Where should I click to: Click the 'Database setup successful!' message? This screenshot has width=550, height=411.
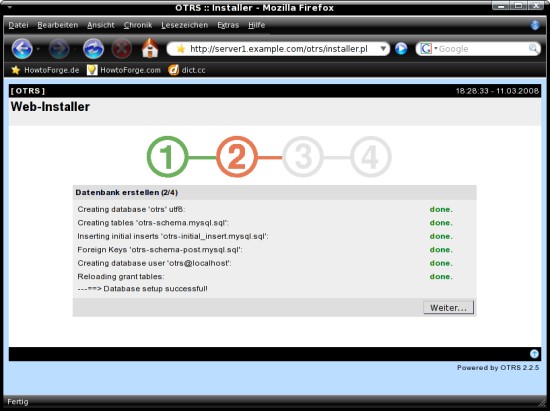[x=142, y=289]
